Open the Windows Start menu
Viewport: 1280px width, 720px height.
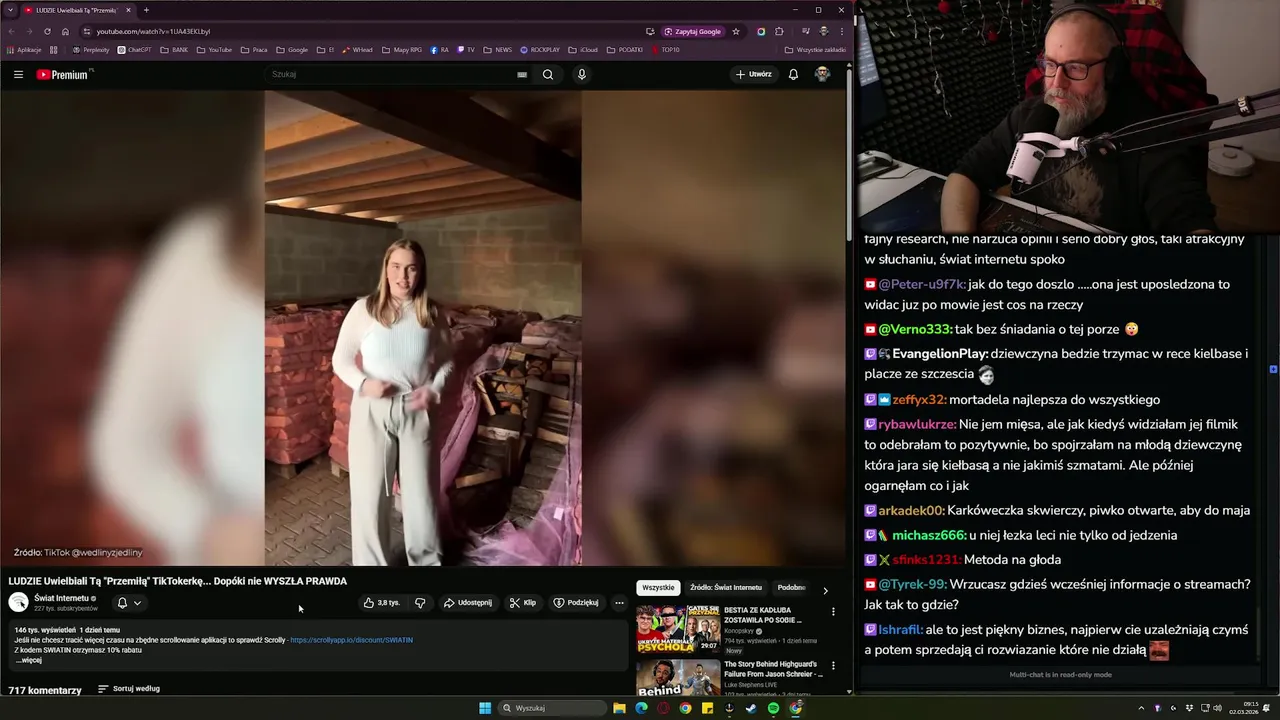(x=485, y=708)
